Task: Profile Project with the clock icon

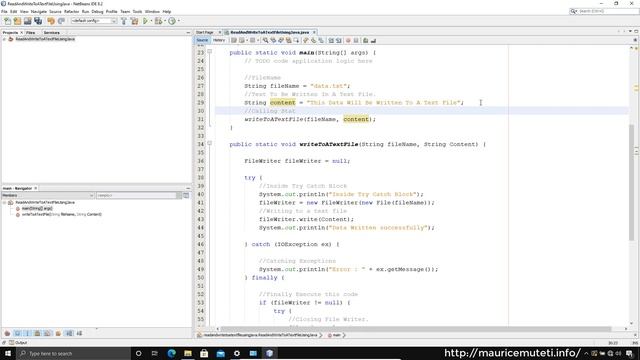Action: [172, 21]
